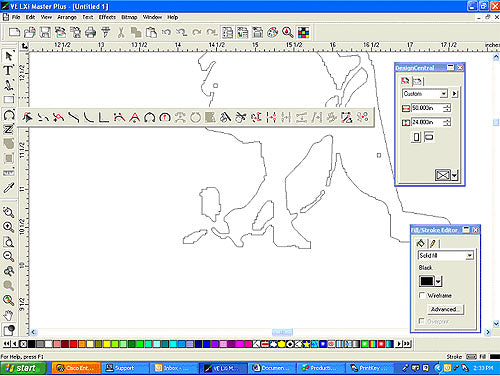Viewport: 500px width, 376px height.
Task: Click the Print icon in toolbar
Action: 90,32
